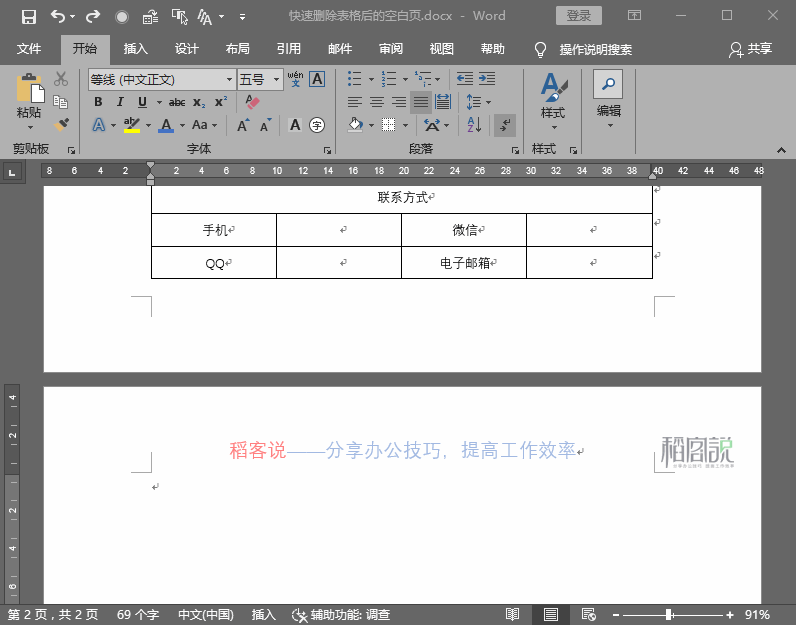
Task: Increase the paragraph indent
Action: coord(487,79)
